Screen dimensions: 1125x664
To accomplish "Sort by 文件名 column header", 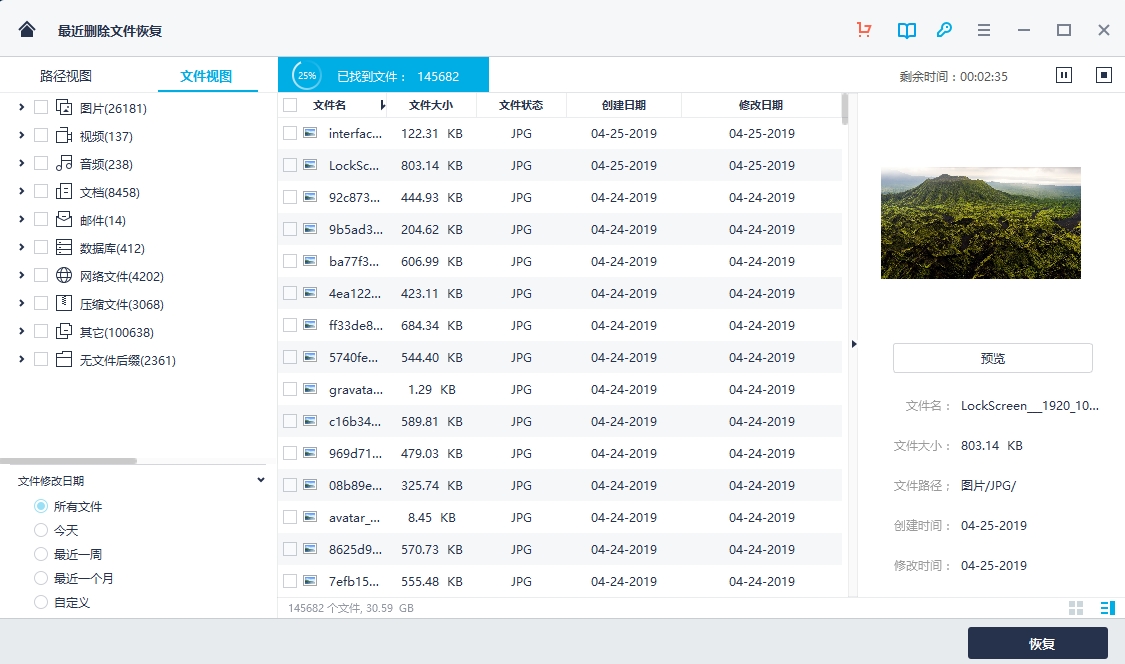I will (x=329, y=105).
